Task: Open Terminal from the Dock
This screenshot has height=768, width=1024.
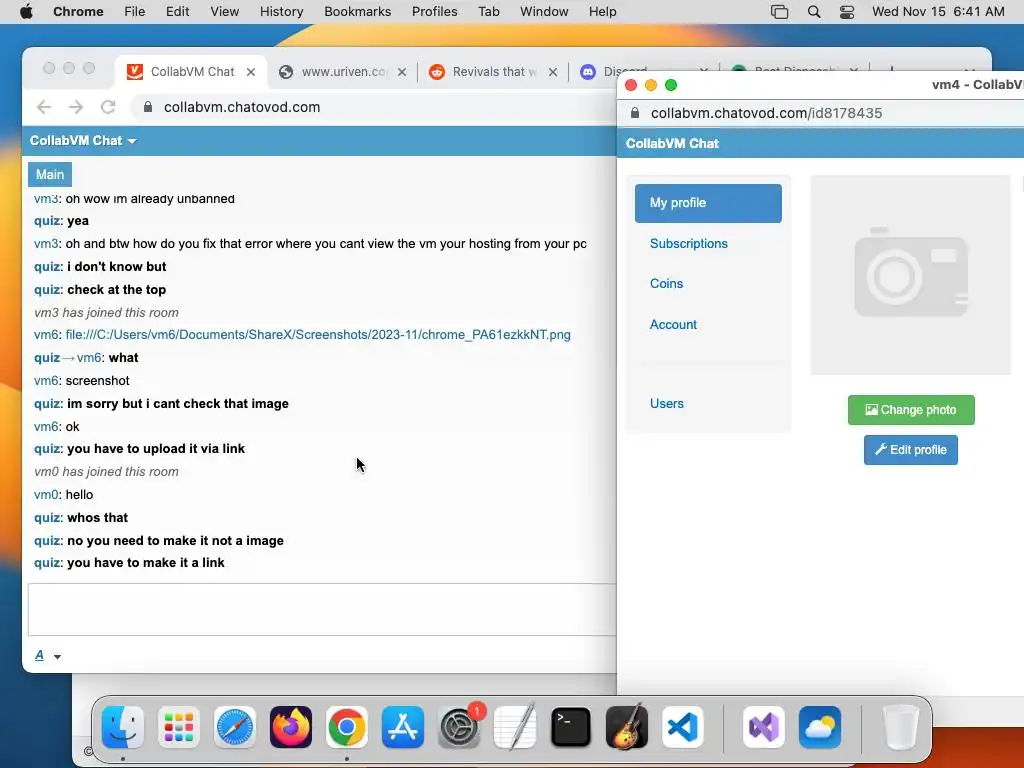Action: pos(571,727)
